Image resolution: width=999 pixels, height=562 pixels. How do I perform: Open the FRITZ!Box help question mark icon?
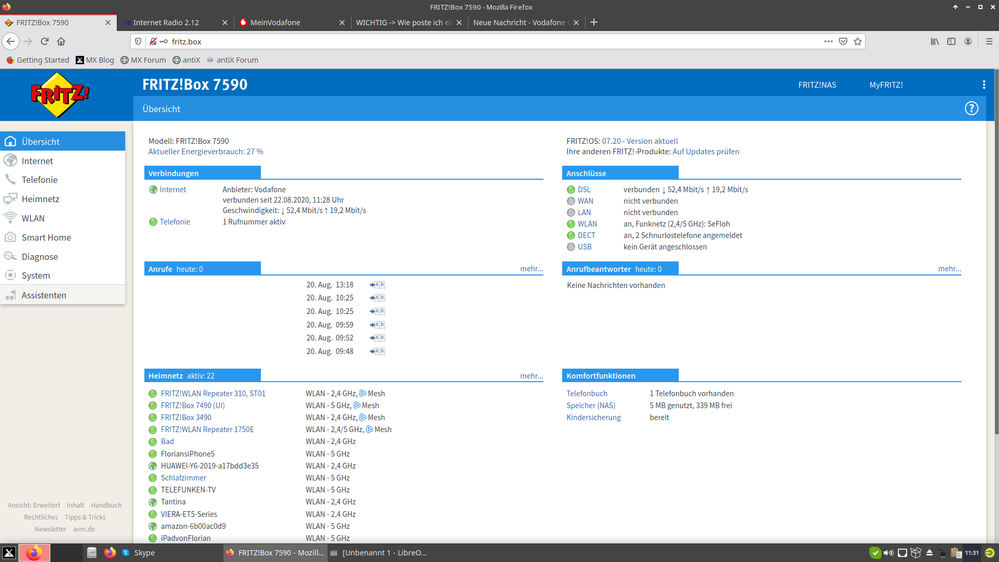[971, 108]
